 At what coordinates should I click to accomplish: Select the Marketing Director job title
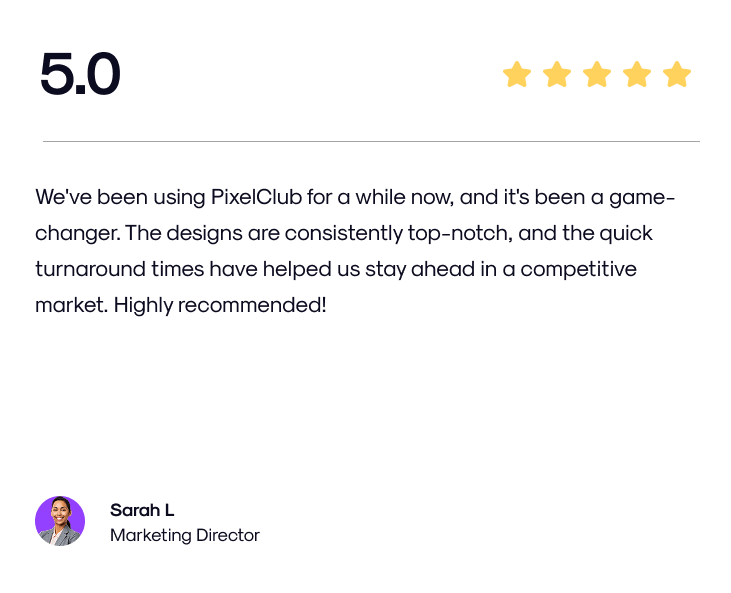[185, 535]
